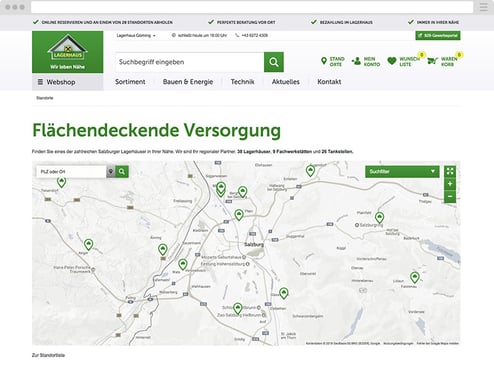Click 'Immer in Ihrer Nähe' text
Screen dimensions: 494x370
pyautogui.click(x=438, y=22)
